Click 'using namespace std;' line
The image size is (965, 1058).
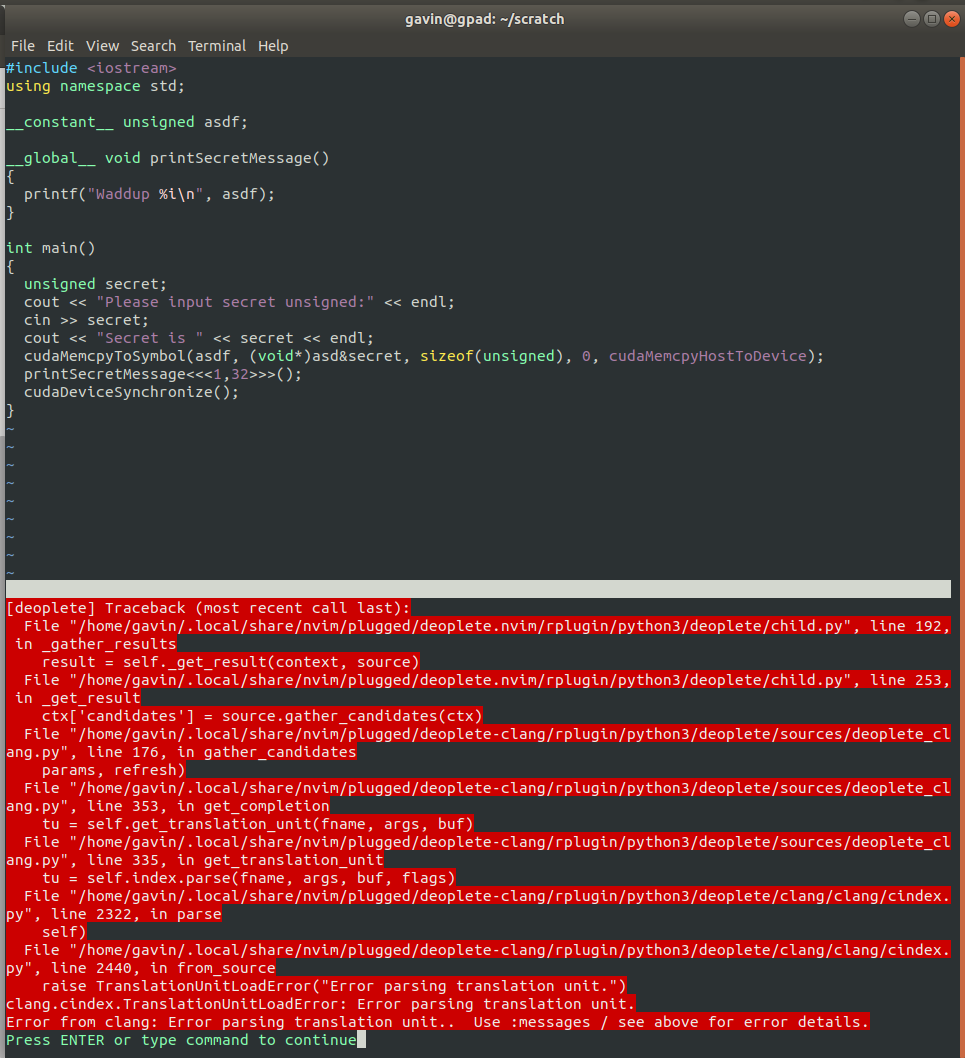click(x=95, y=86)
